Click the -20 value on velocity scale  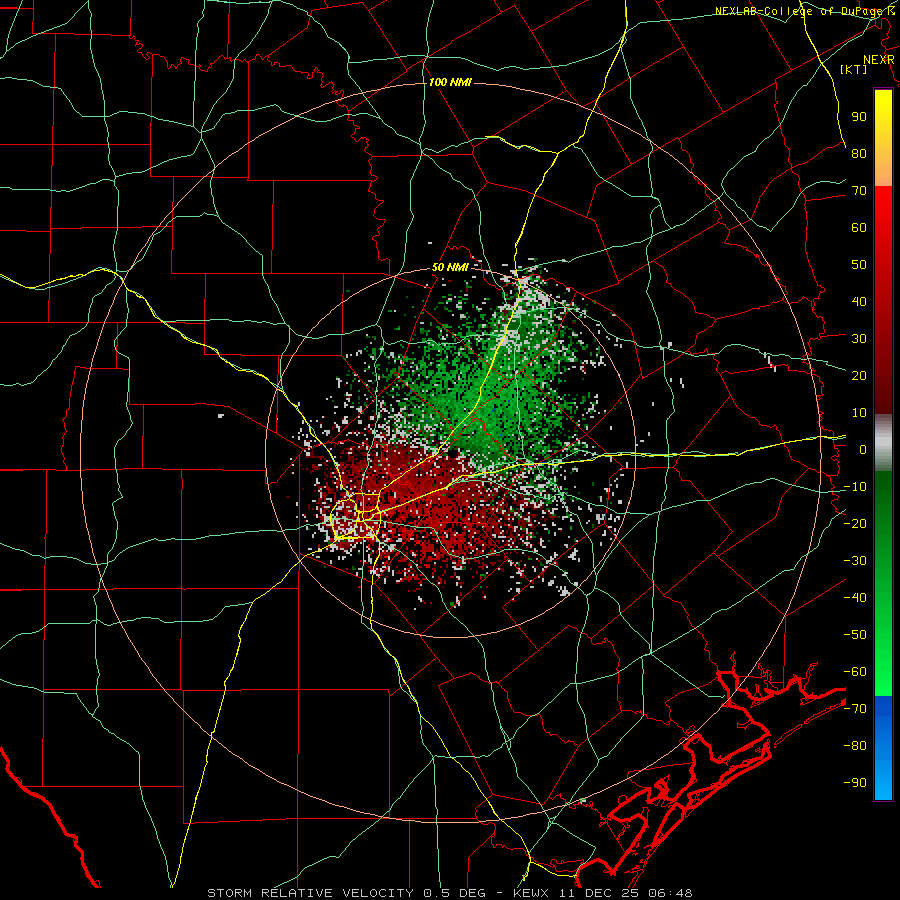(x=855, y=523)
